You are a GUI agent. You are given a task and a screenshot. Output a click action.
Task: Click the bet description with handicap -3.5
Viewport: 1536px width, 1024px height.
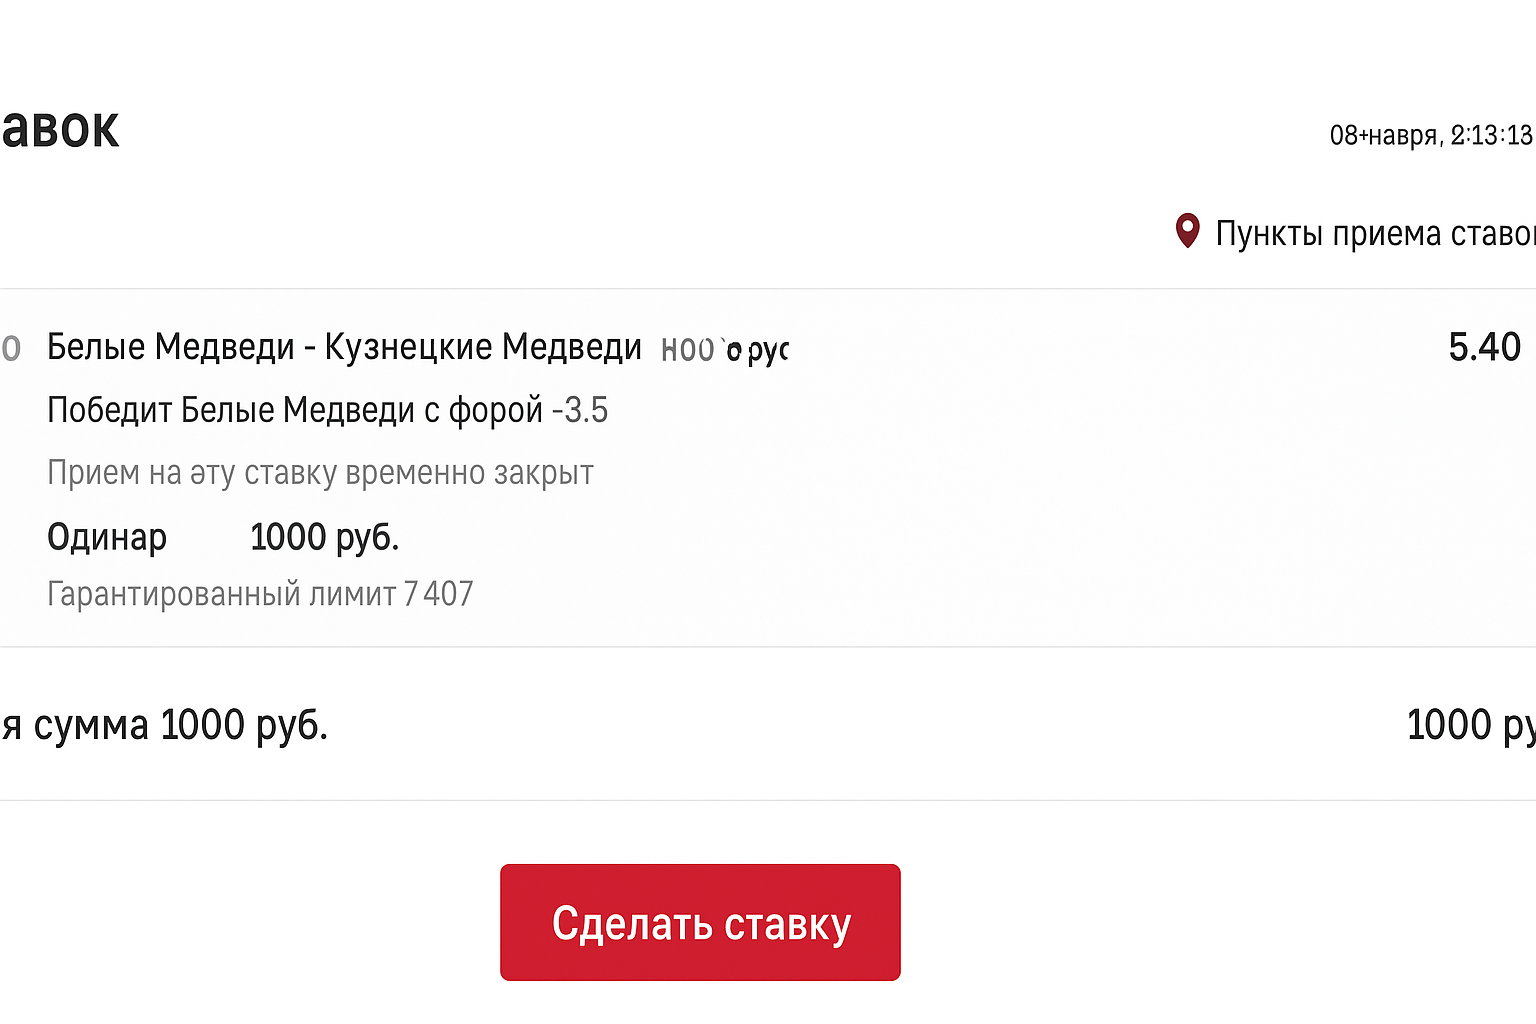tap(328, 410)
